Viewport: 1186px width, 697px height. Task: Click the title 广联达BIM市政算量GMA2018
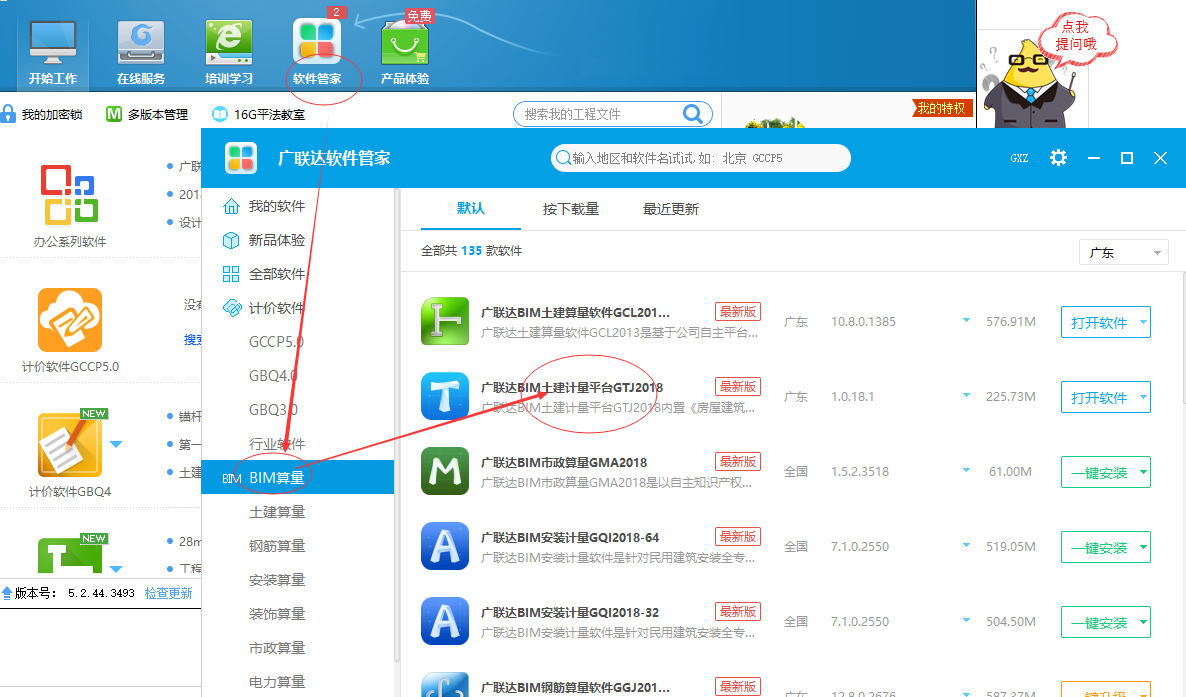(564, 462)
